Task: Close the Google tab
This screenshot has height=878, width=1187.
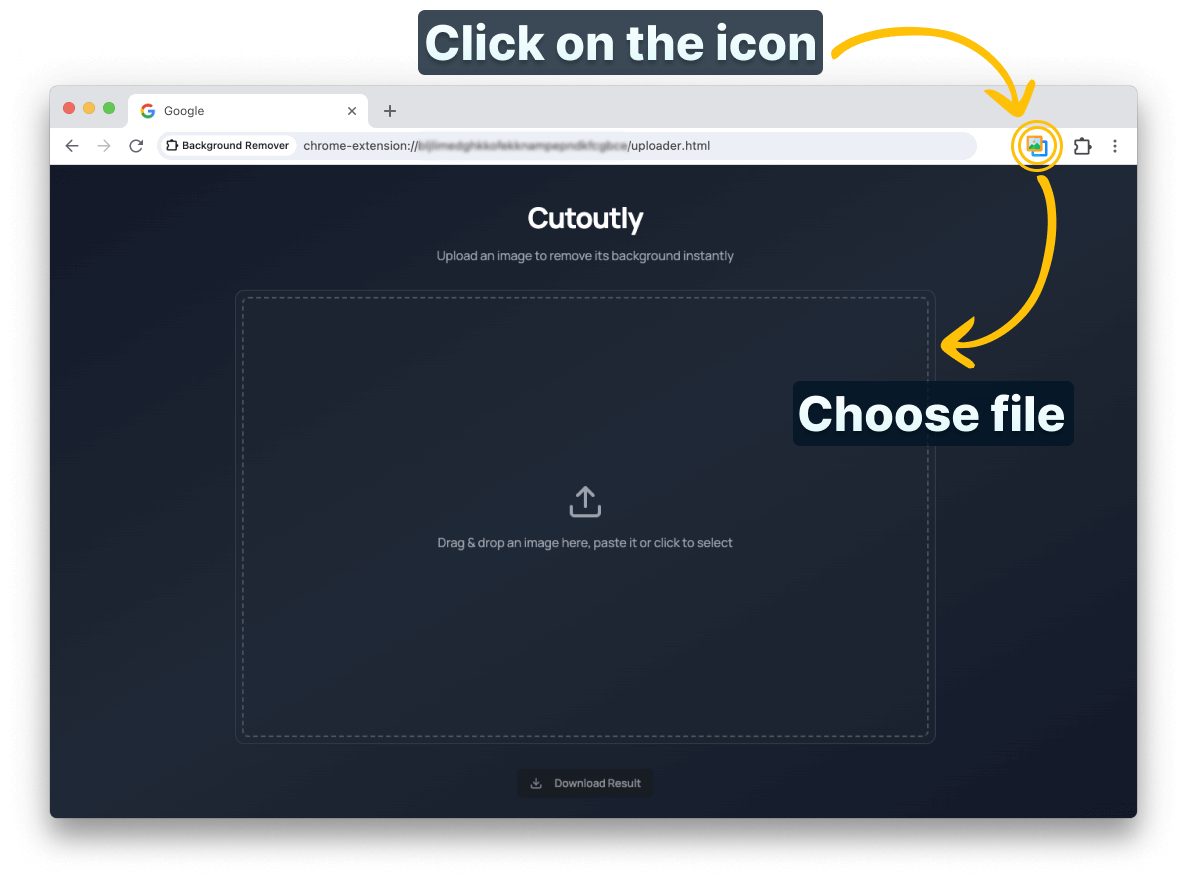Action: [352, 111]
